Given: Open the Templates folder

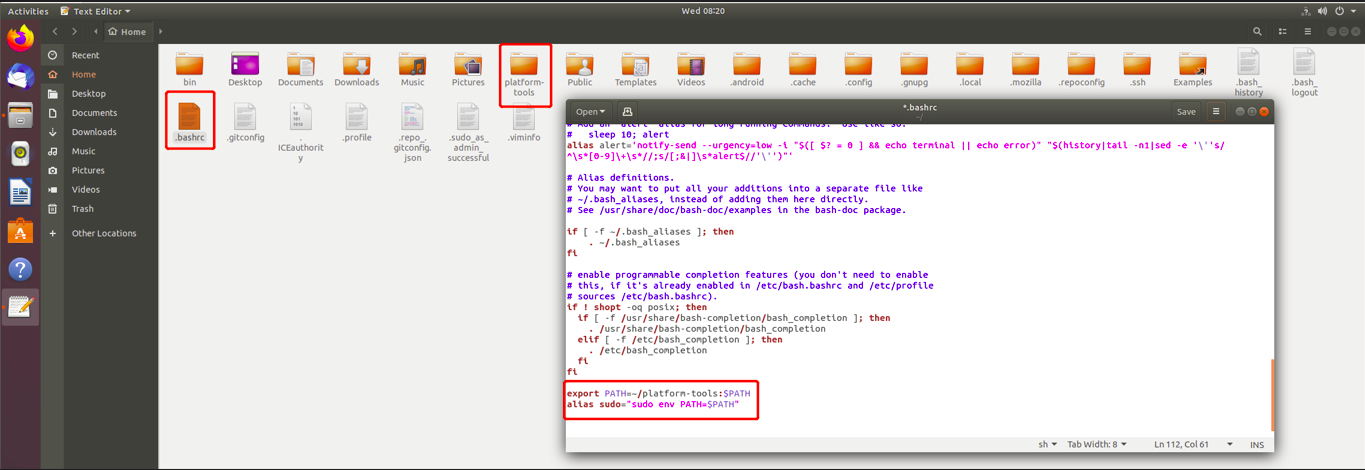Looking at the screenshot, I should click(x=636, y=69).
